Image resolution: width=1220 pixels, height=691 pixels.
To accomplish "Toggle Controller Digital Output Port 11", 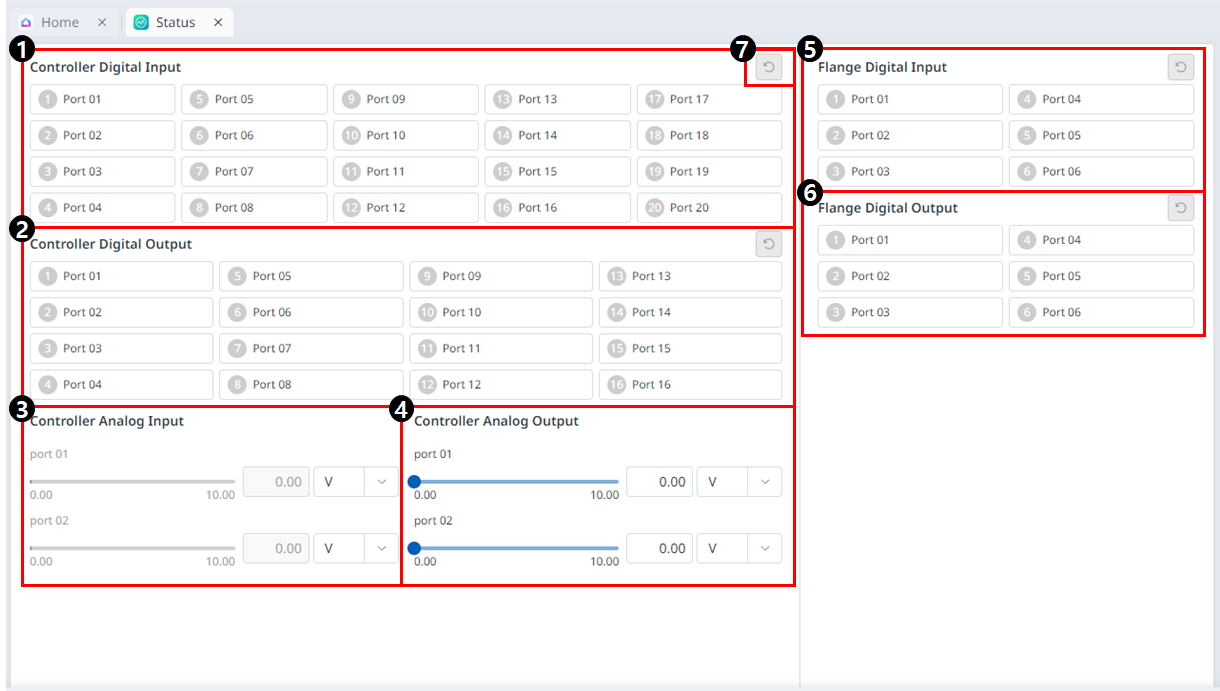I will tap(500, 348).
